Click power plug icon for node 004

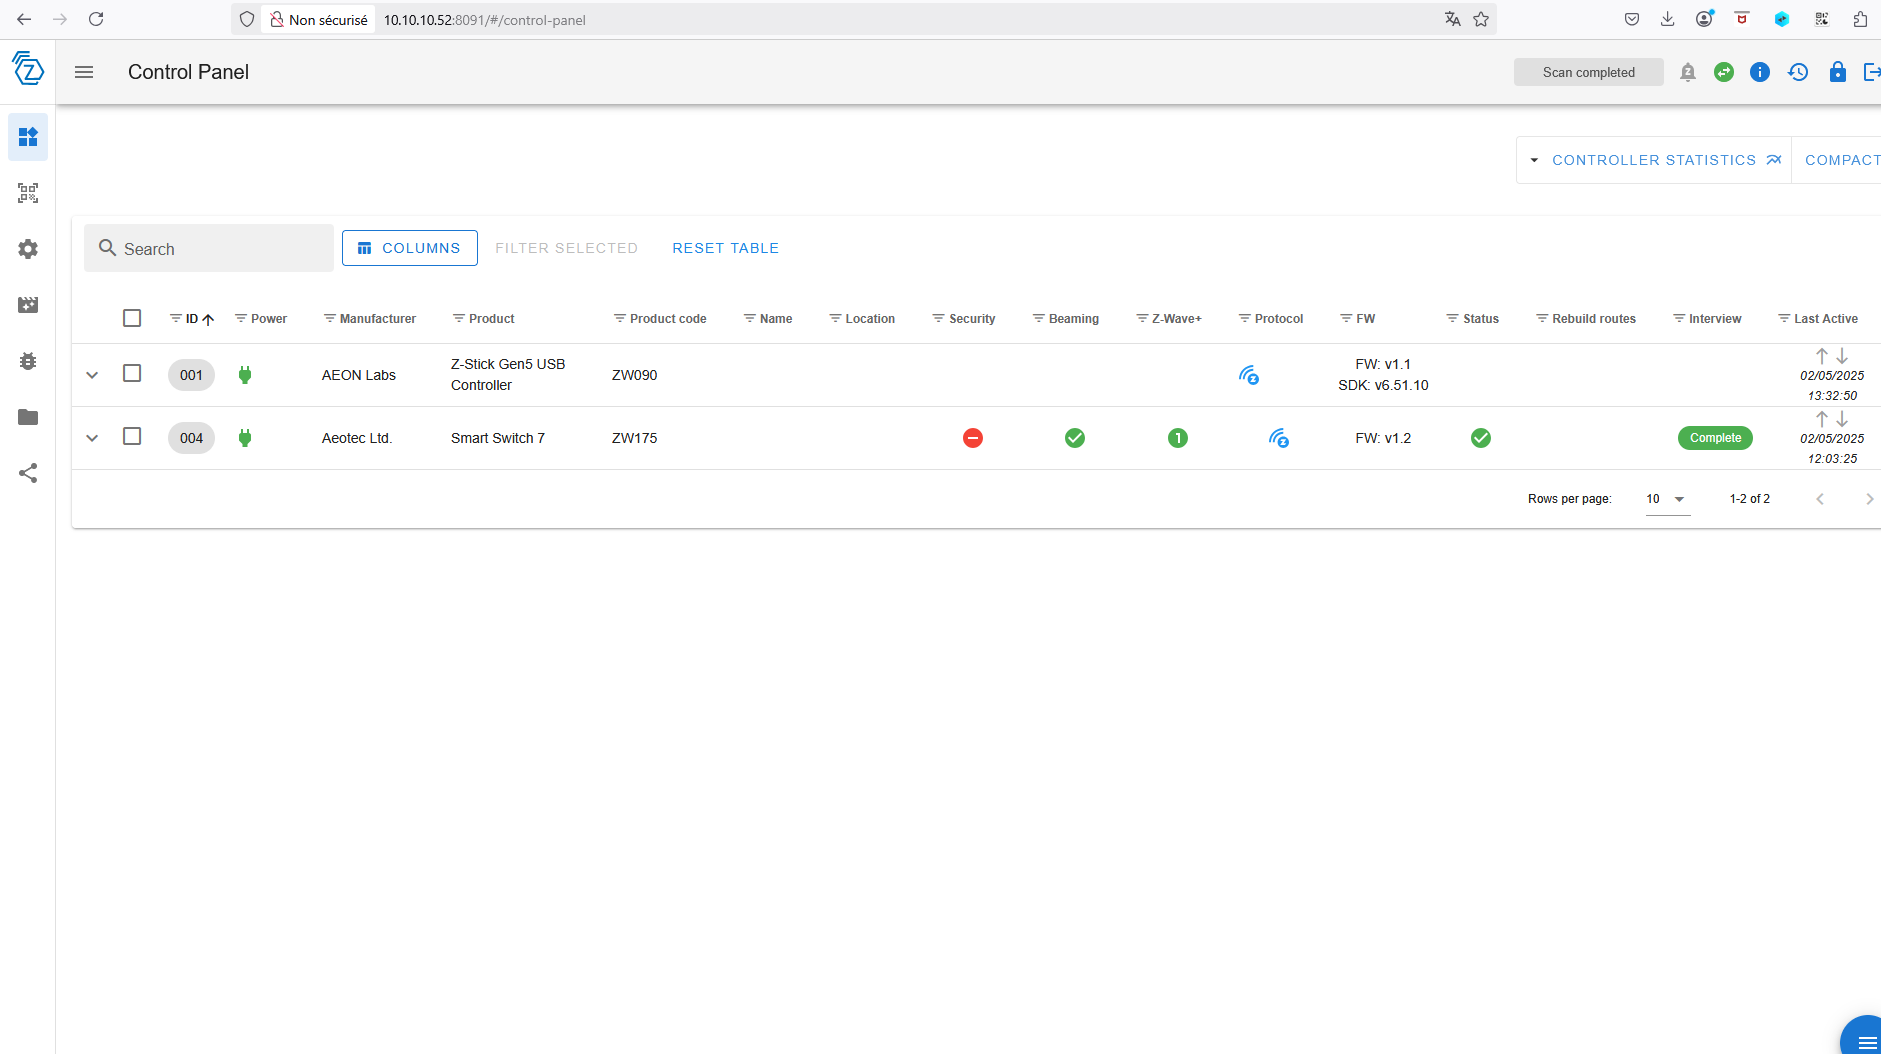tap(245, 438)
